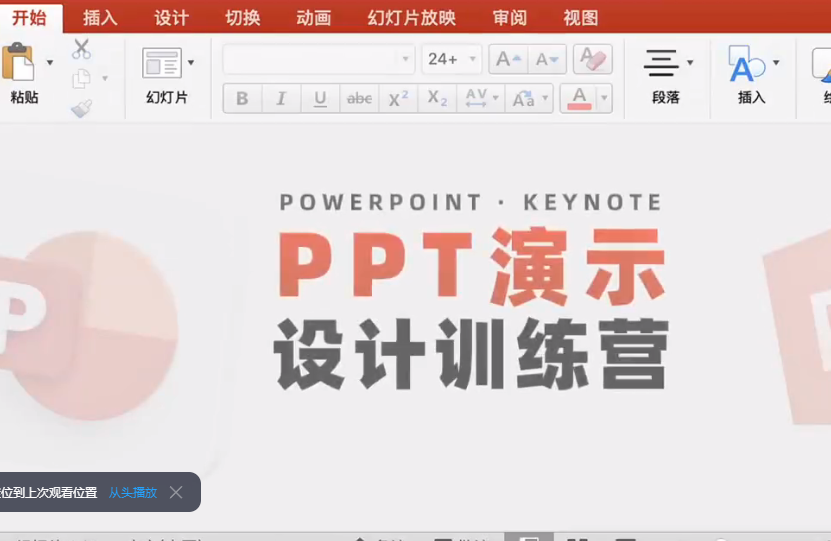Click the paragraph alignment lines icon
Image resolution: width=831 pixels, height=541 pixels.
tap(661, 63)
